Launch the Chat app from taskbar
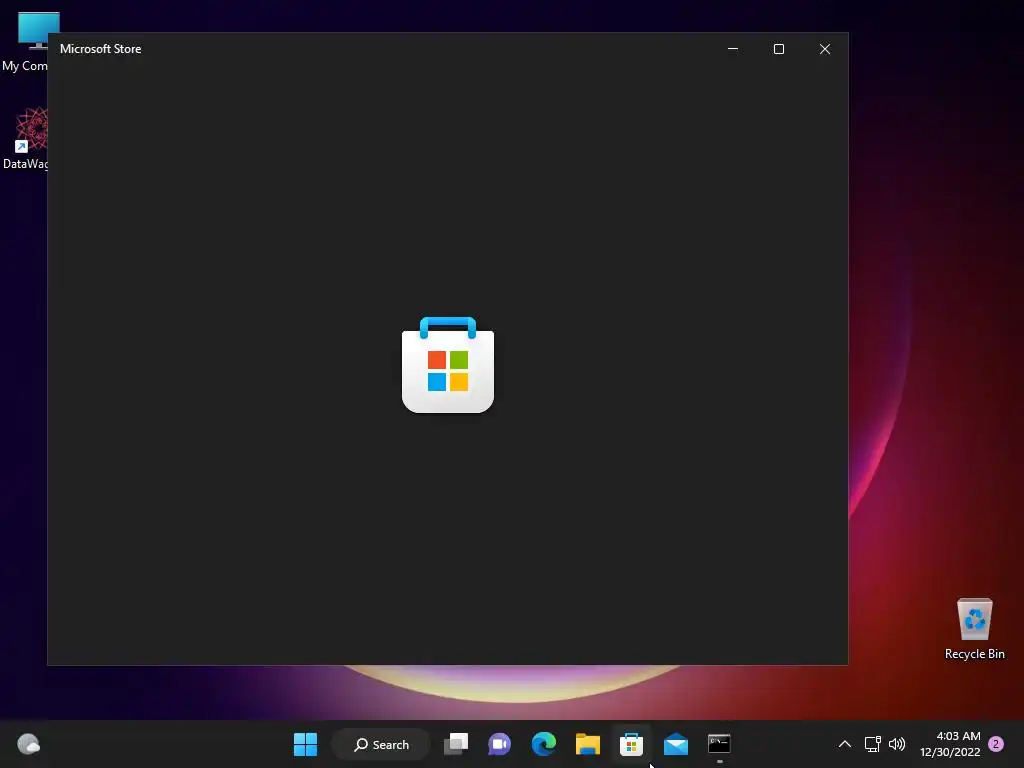Viewport: 1024px width, 768px height. pos(500,744)
